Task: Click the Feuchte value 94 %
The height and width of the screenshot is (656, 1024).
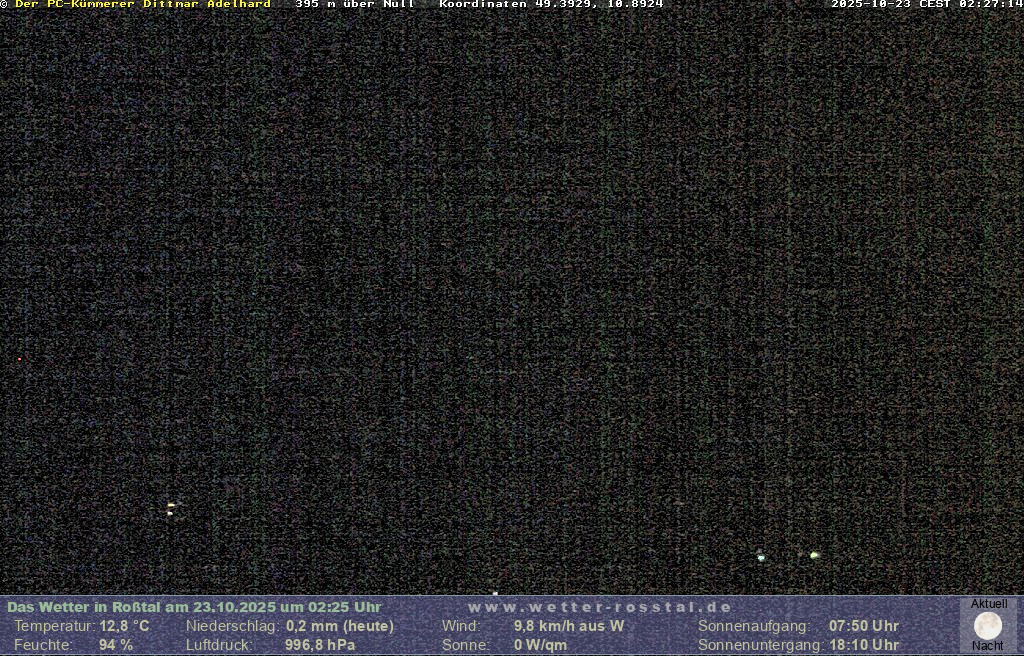Action: pyautogui.click(x=115, y=645)
